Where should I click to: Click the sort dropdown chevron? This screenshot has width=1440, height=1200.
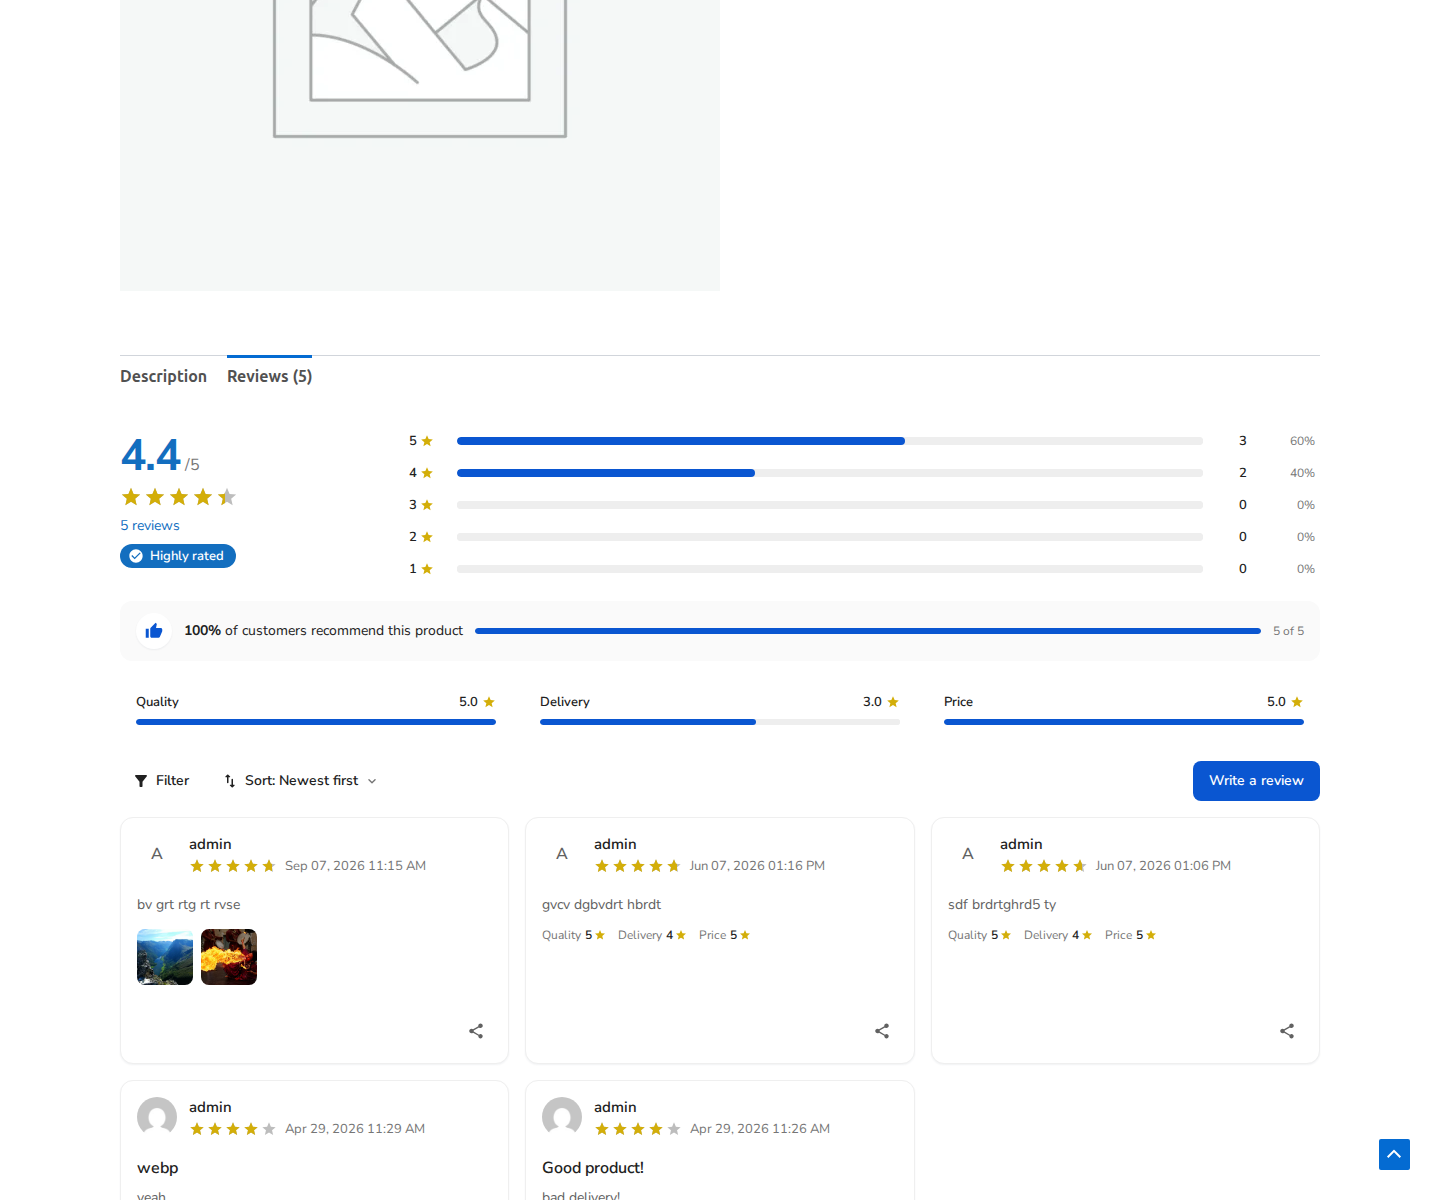[372, 781]
